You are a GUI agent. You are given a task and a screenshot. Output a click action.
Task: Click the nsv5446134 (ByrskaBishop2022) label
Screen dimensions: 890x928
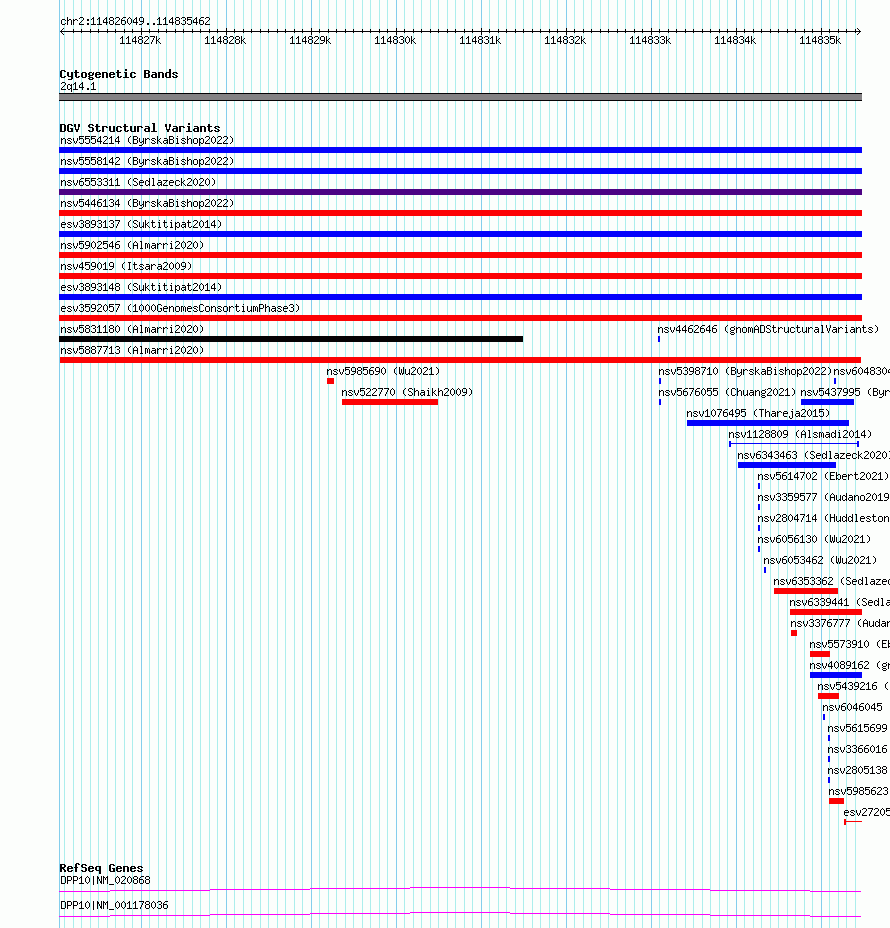(147, 203)
